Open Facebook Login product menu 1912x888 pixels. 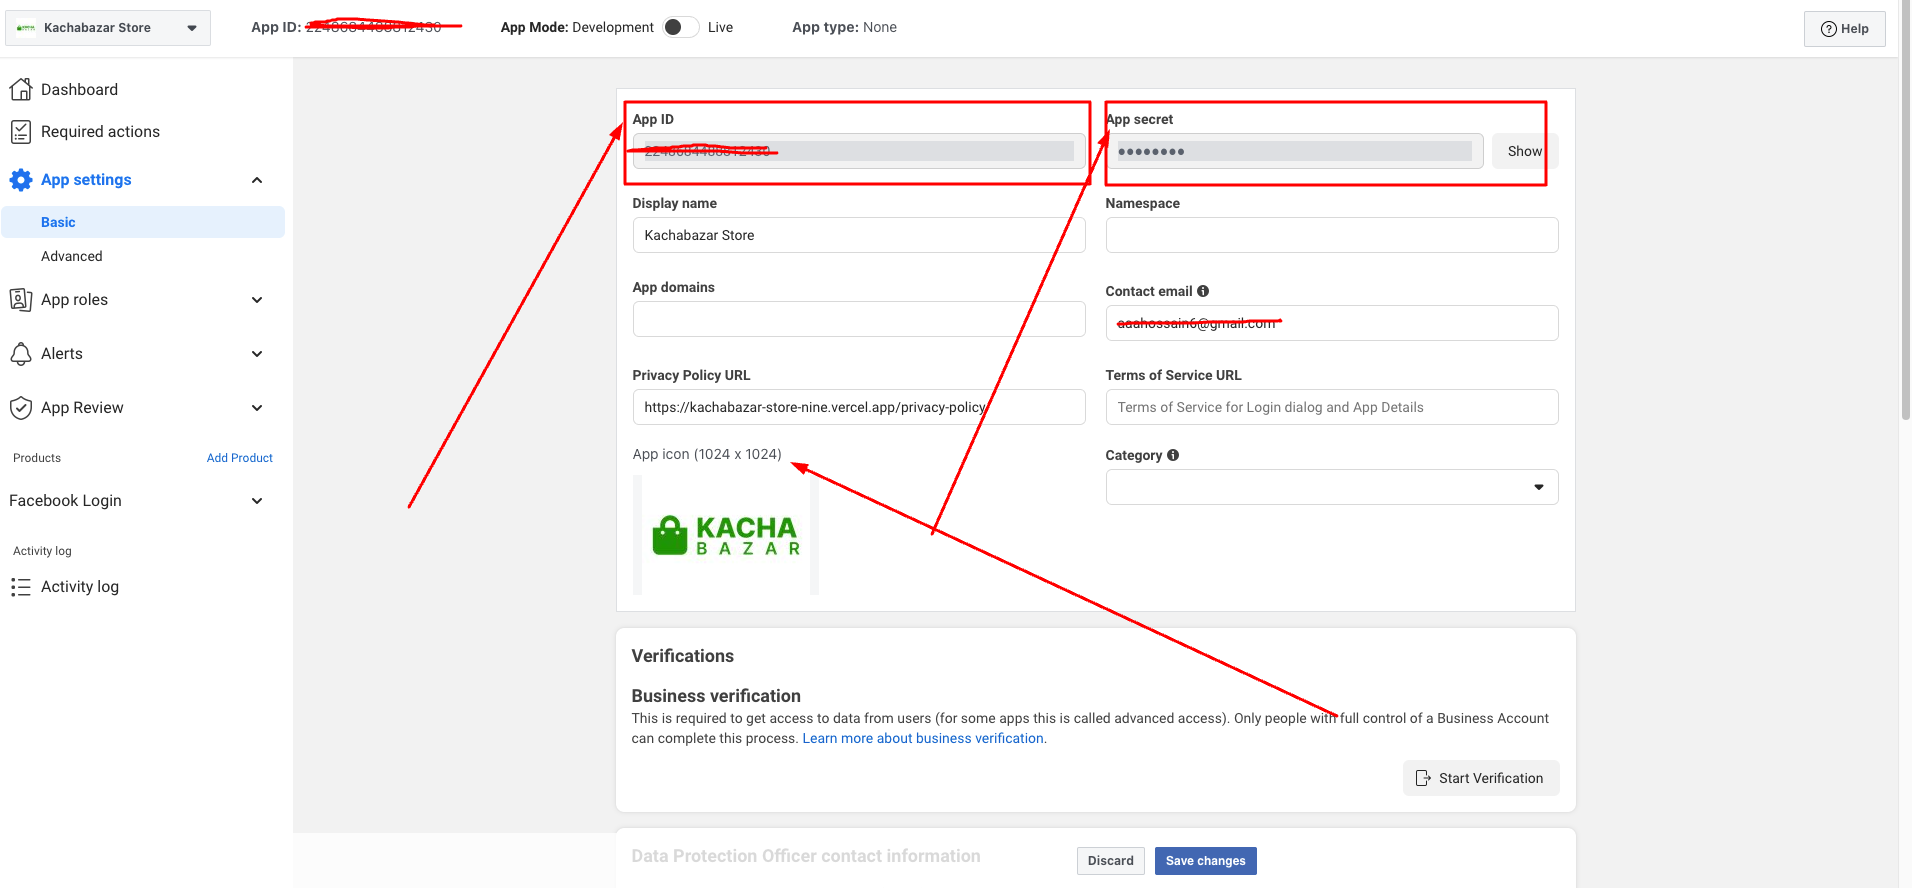coord(65,501)
